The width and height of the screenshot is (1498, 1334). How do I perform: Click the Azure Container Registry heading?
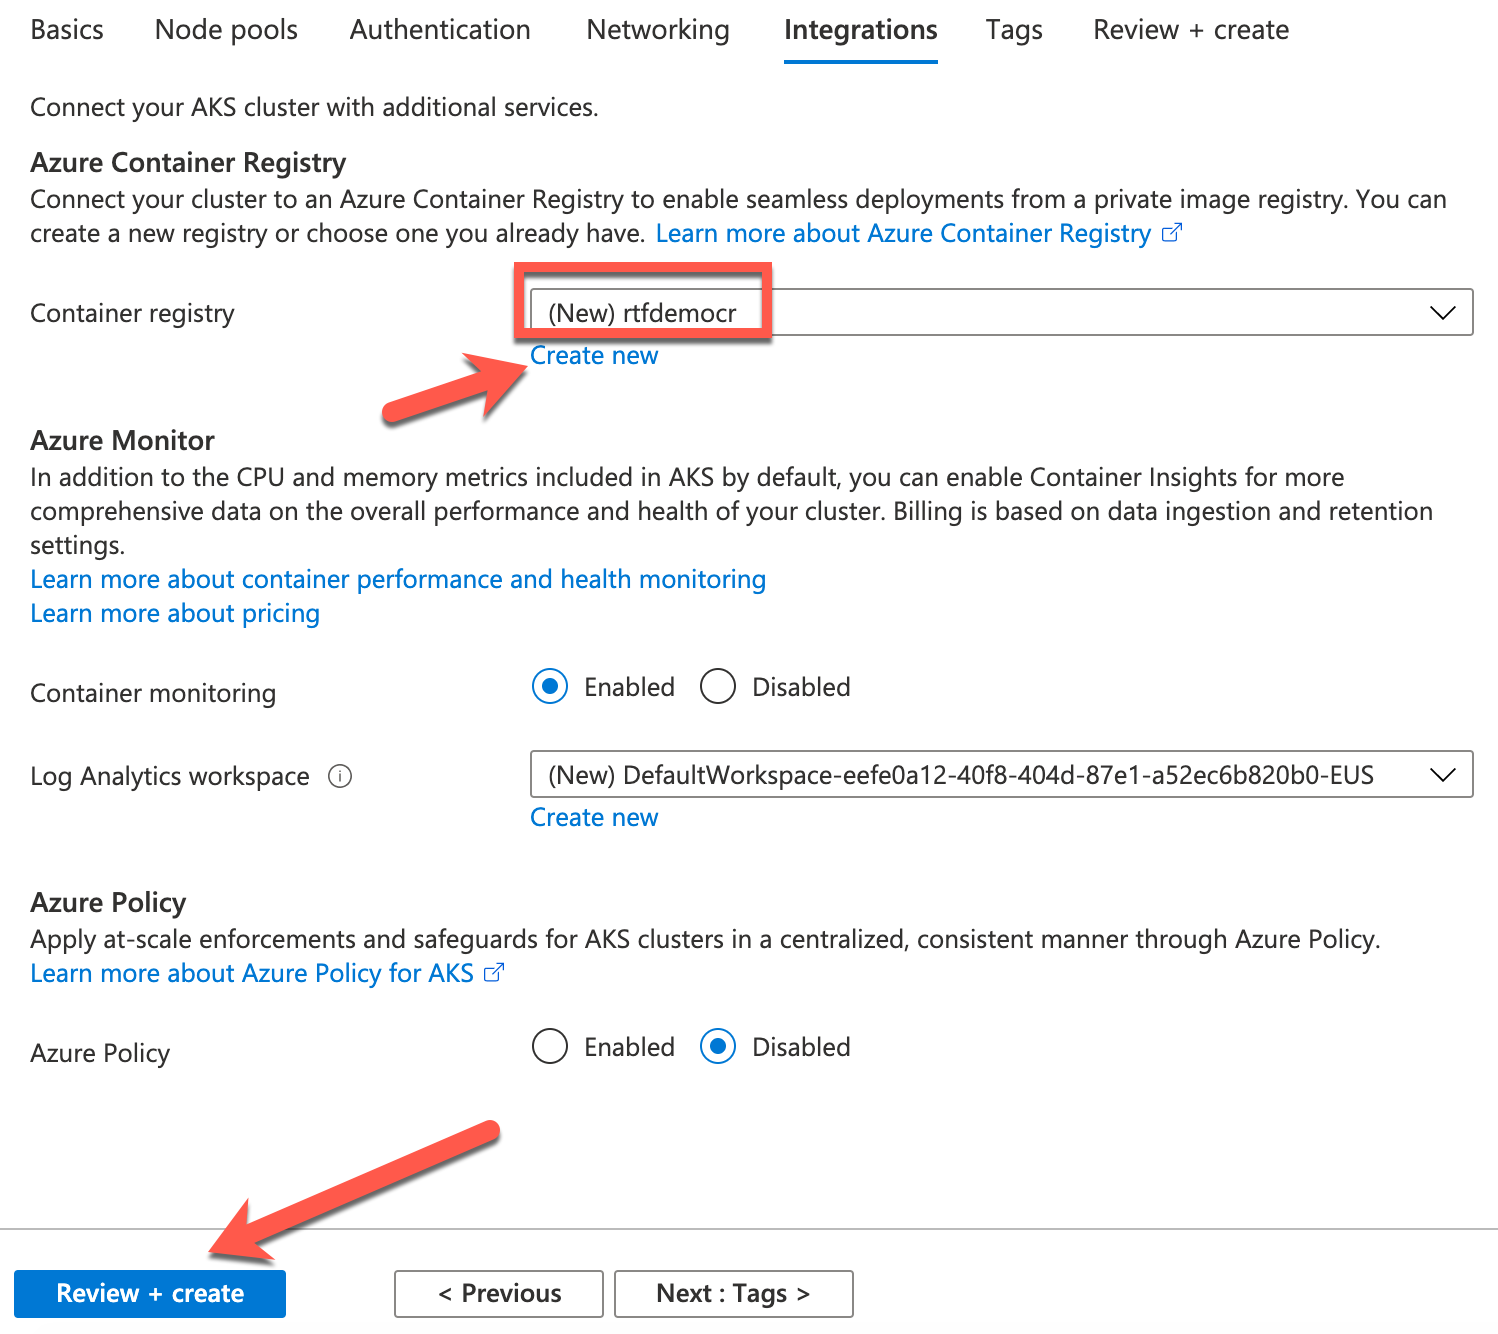188,162
